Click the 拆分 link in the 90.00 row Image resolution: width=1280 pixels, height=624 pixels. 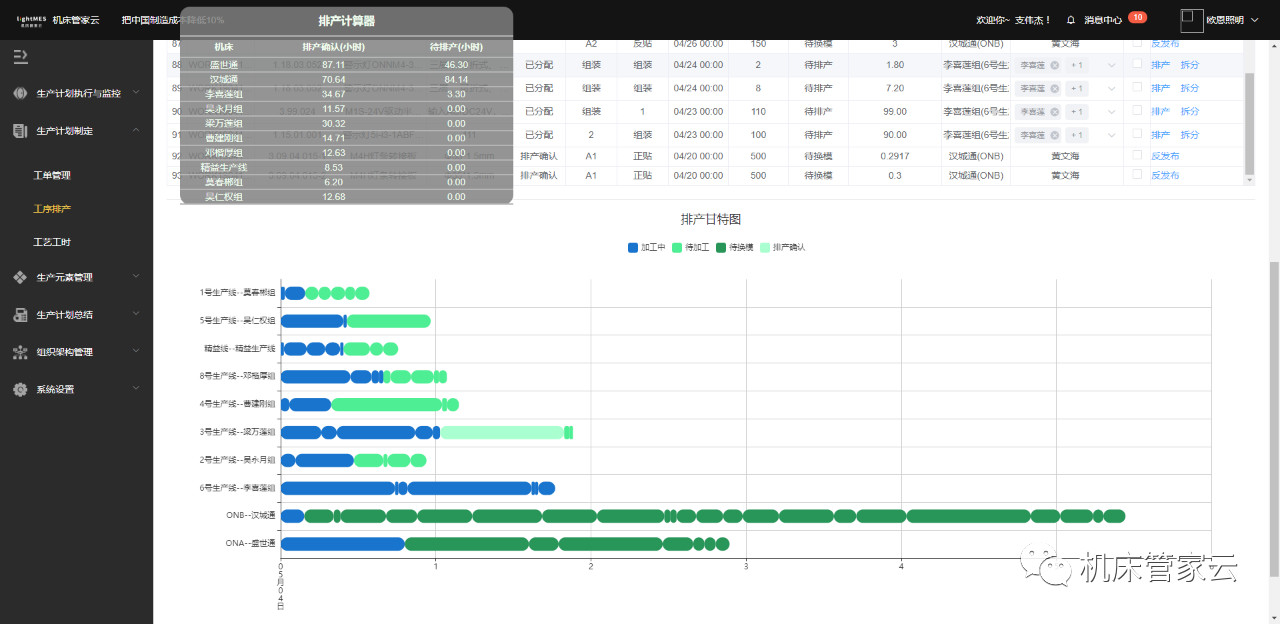coord(1189,135)
